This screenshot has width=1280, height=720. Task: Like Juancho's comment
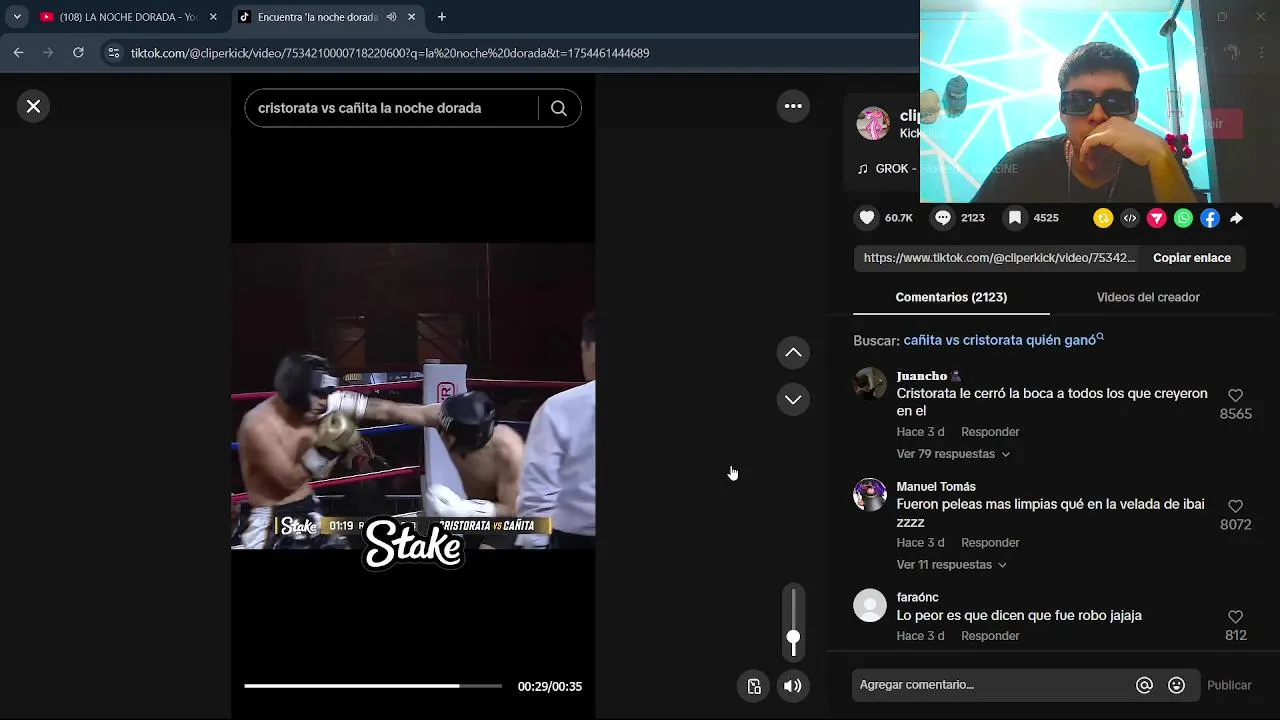1235,396
